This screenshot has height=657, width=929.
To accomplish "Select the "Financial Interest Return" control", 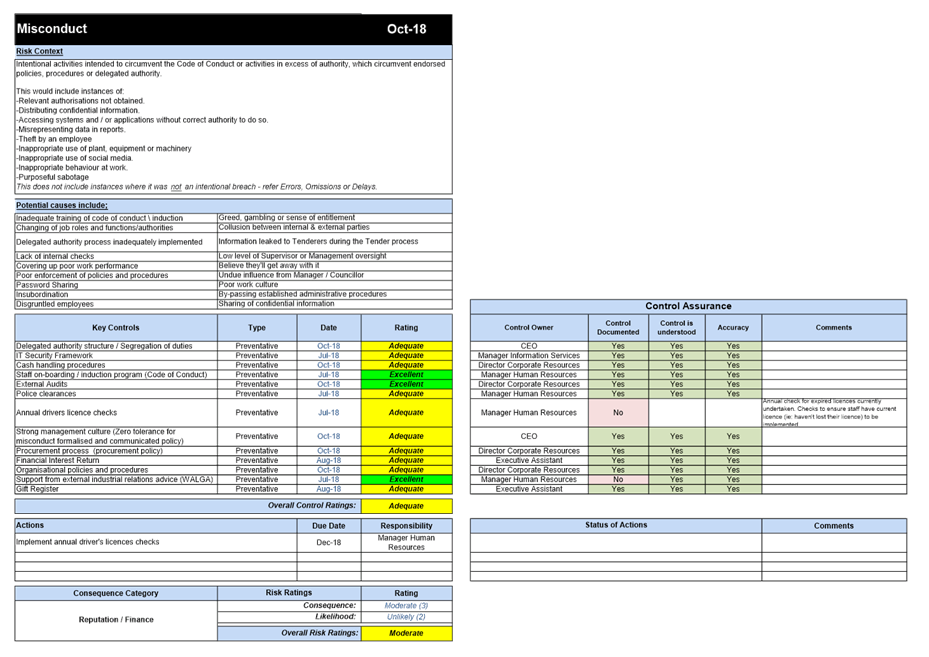I will (116, 460).
